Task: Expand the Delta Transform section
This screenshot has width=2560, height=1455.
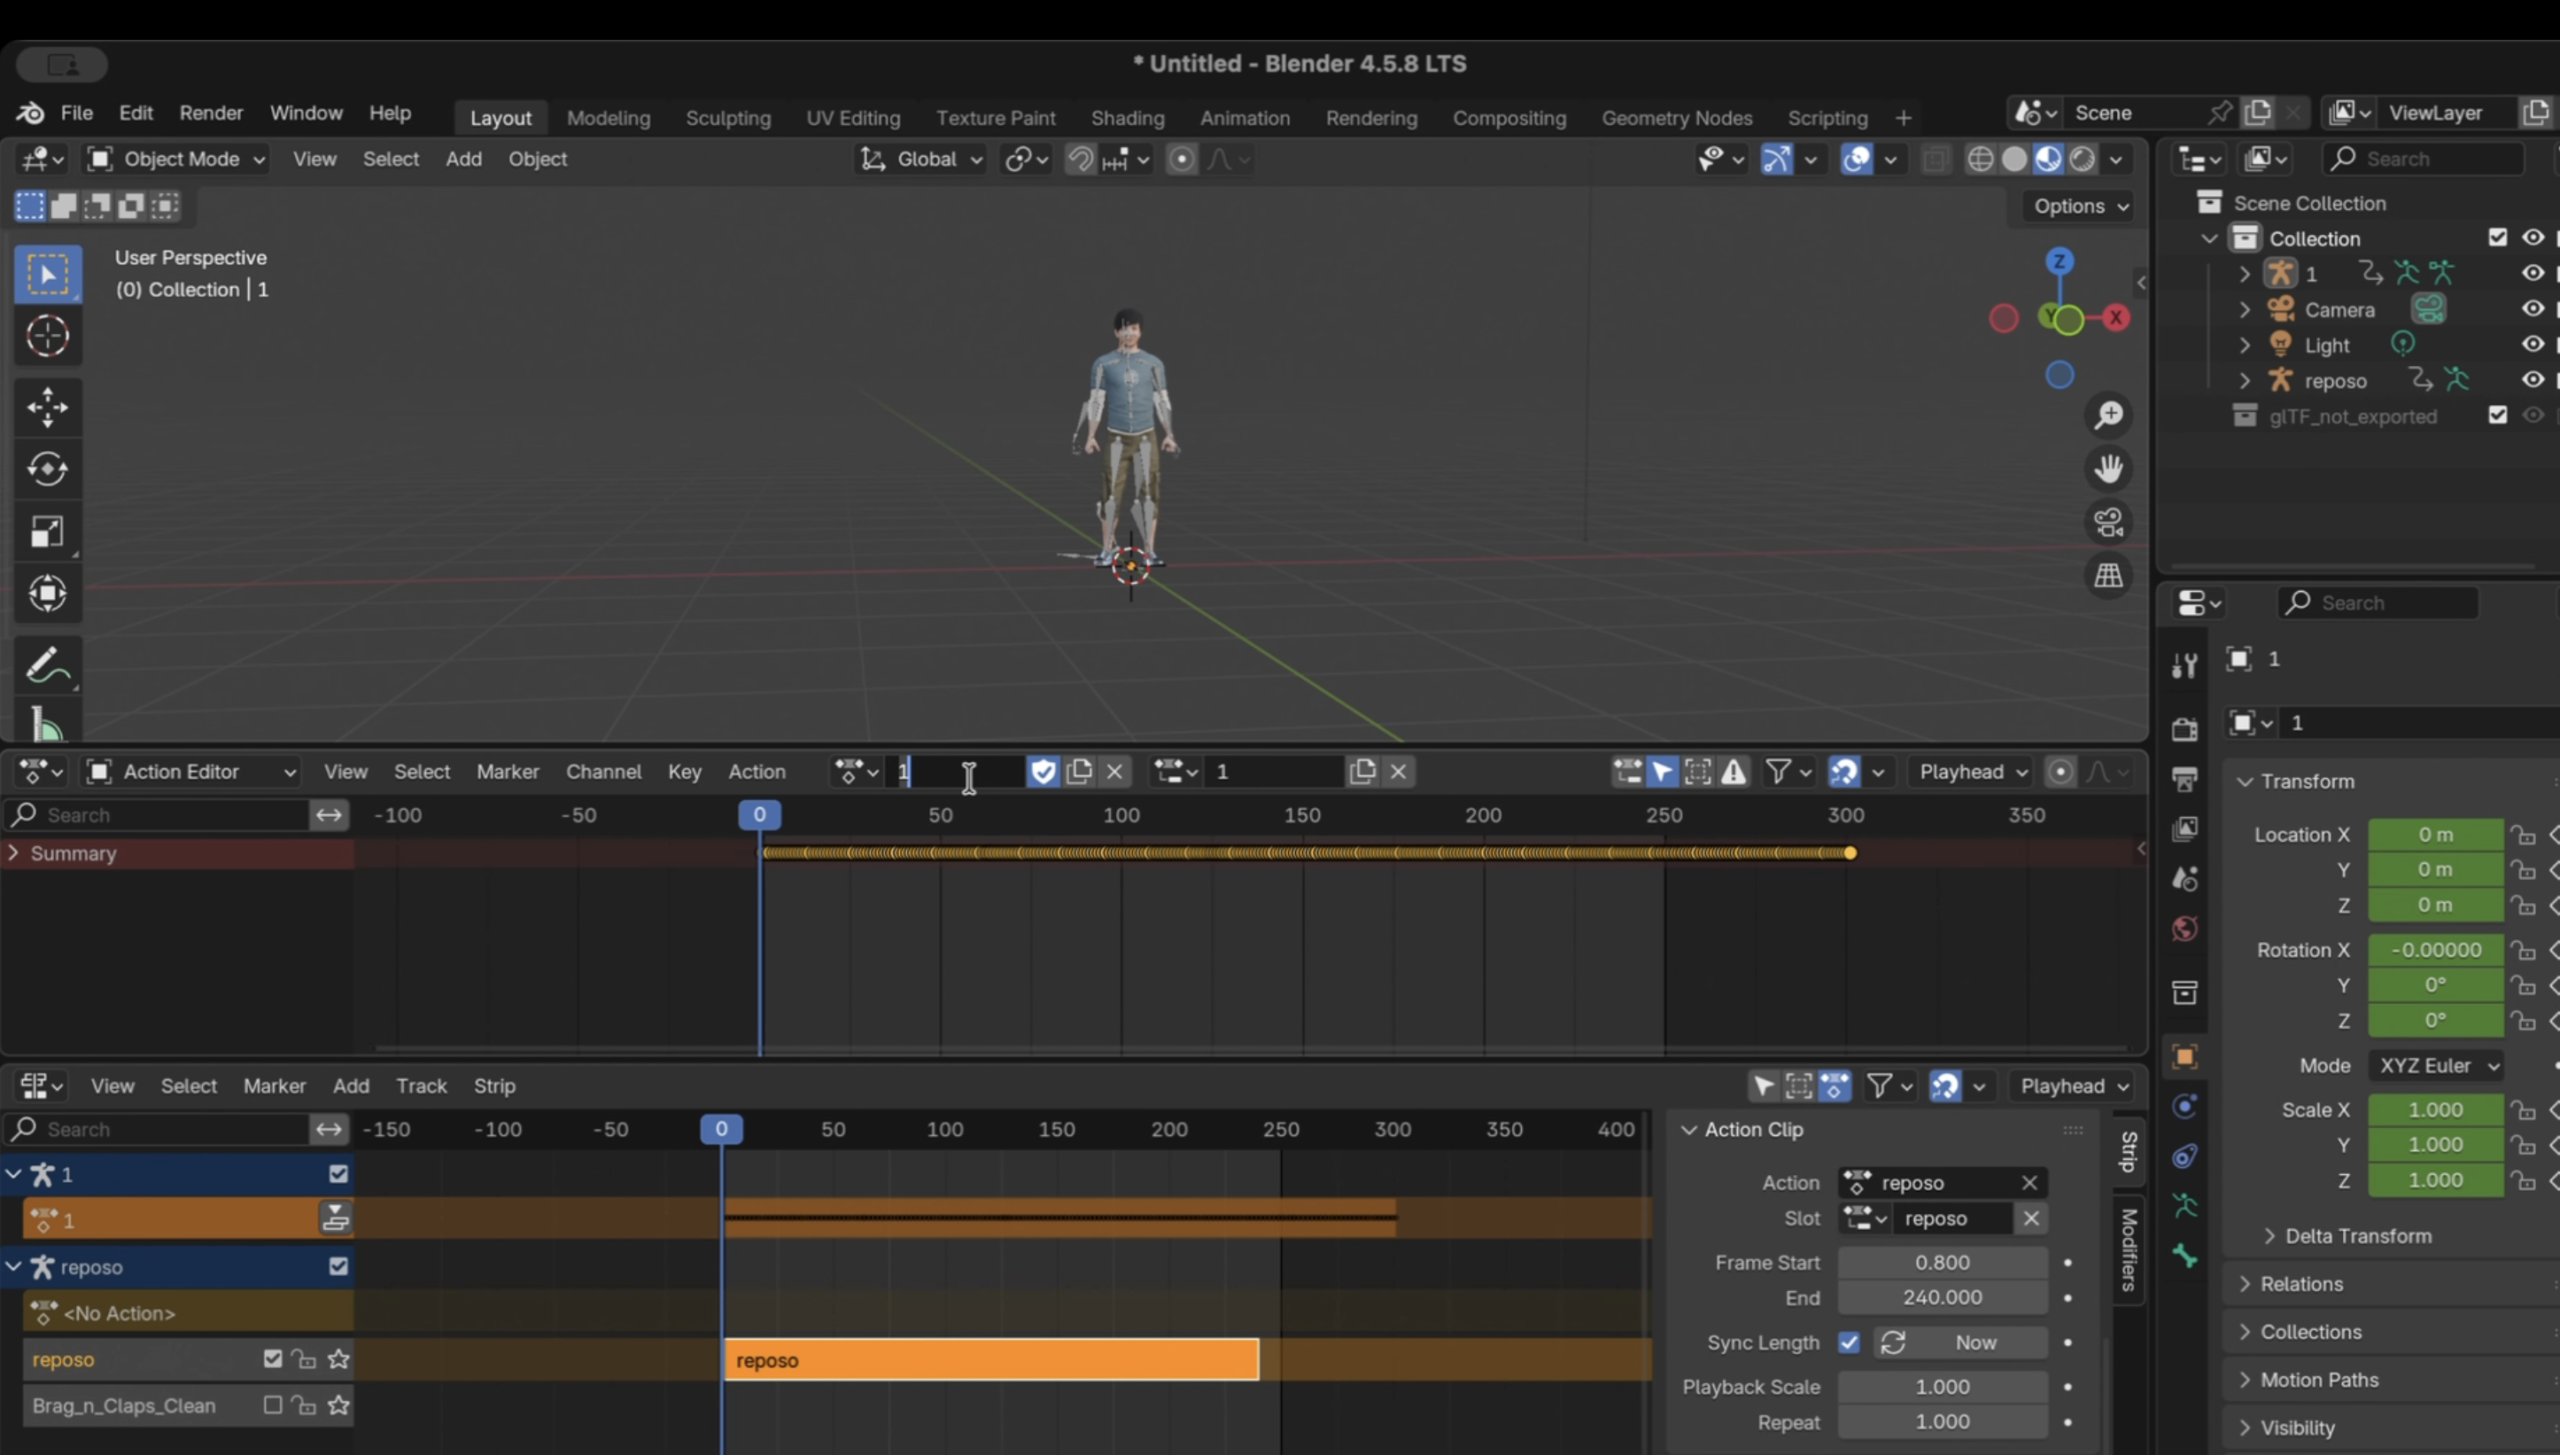Action: coord(2357,1236)
